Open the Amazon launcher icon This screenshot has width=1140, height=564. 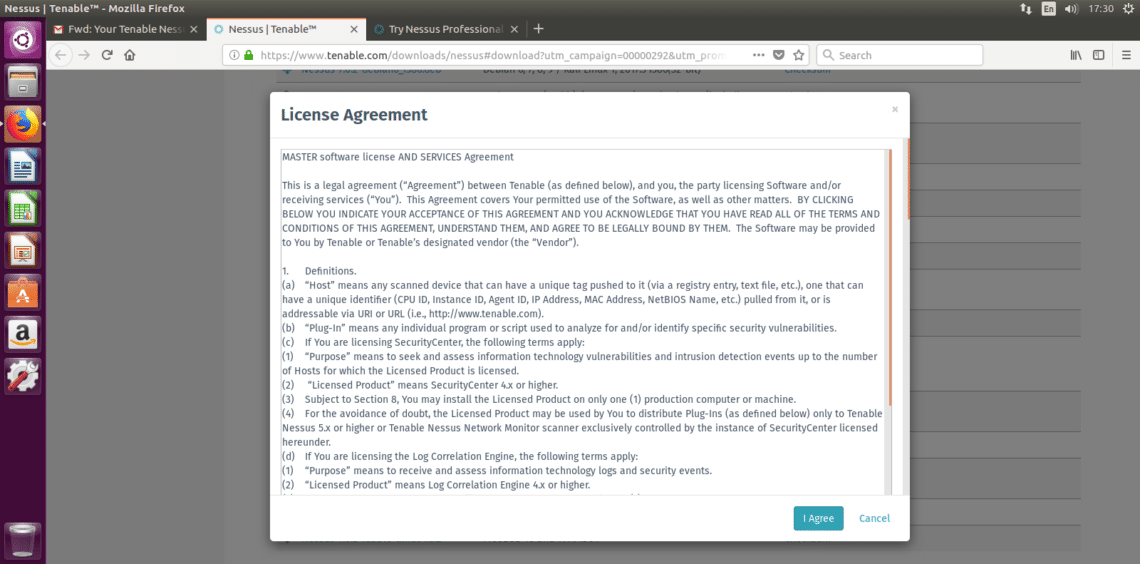click(23, 334)
